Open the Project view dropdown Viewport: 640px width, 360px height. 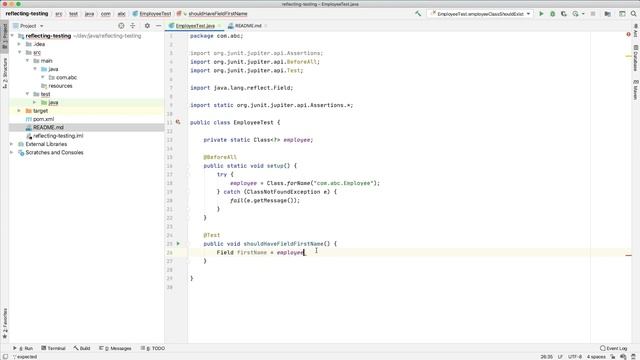[29, 26]
